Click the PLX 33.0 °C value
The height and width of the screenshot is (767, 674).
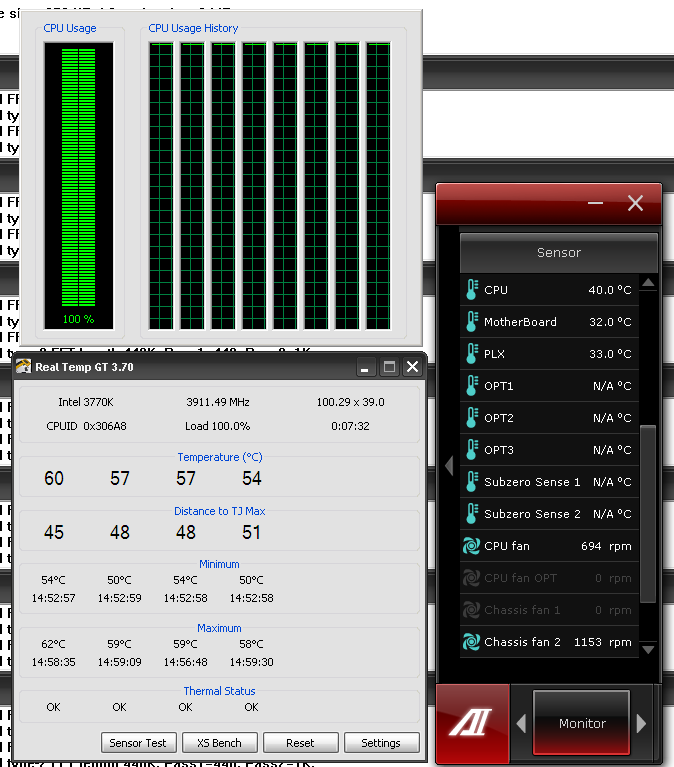609,354
